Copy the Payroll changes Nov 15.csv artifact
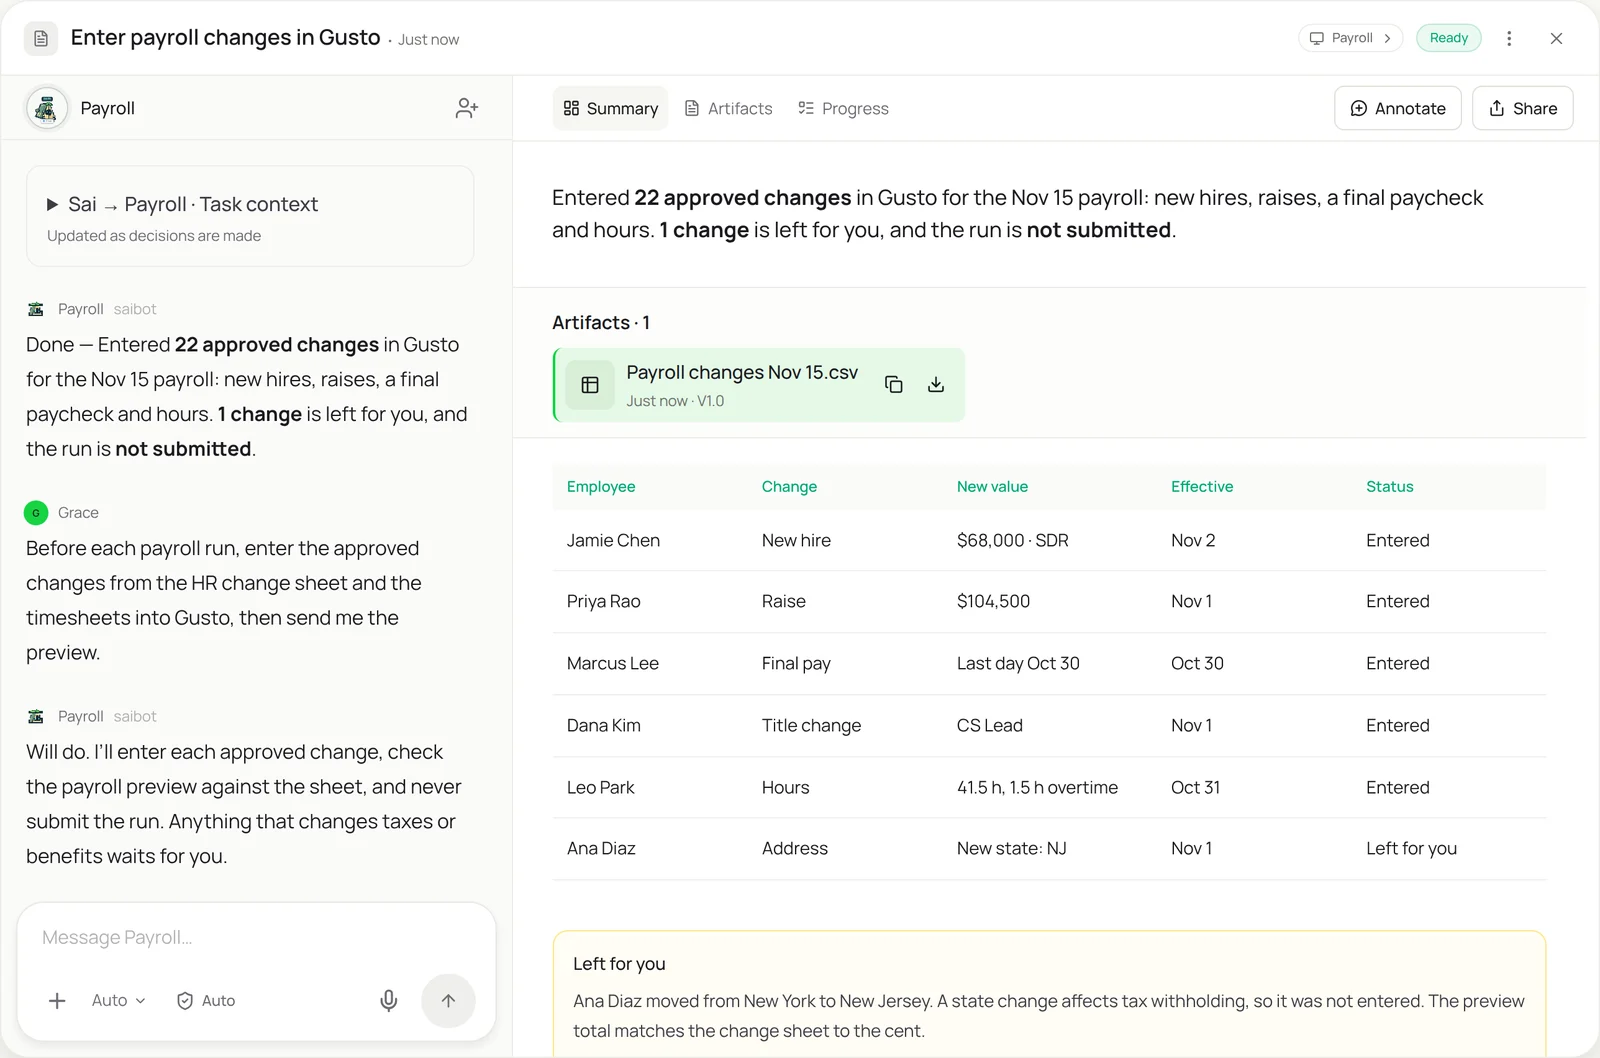Viewport: 1600px width, 1058px height. [894, 384]
